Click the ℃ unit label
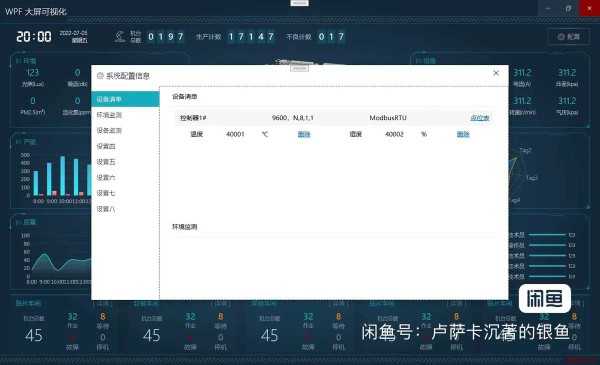Viewport: 600px width, 365px height. pos(264,134)
